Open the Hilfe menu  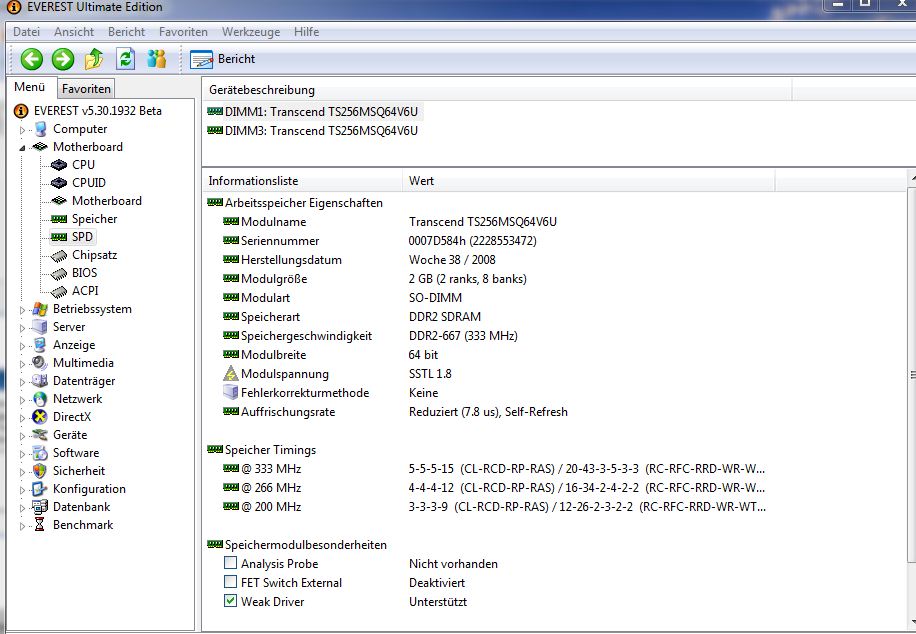(306, 32)
